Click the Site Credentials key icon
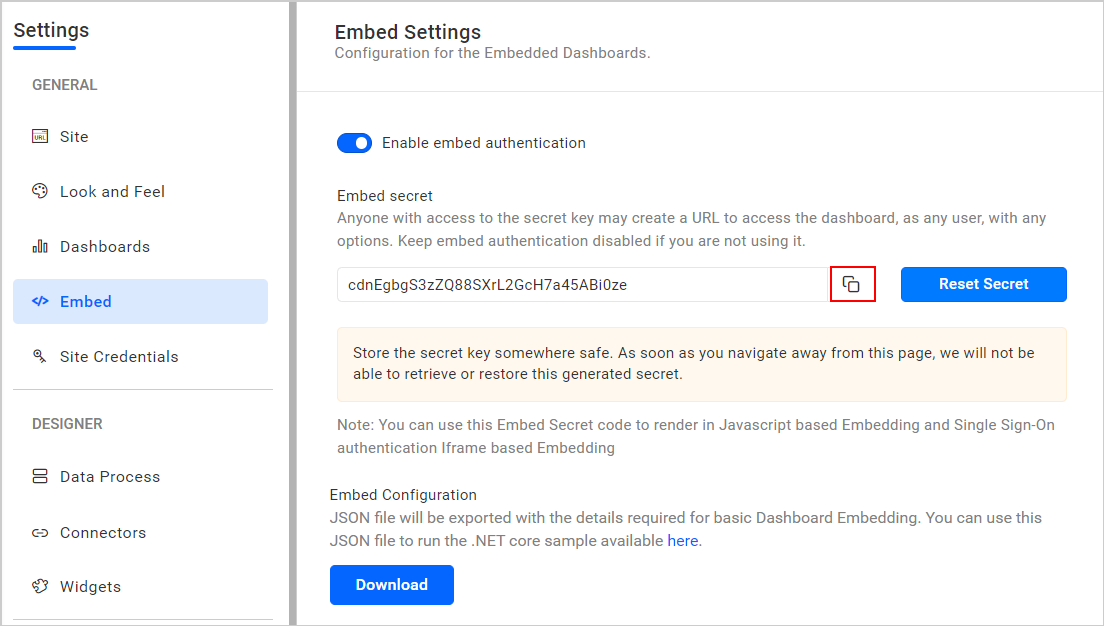Image resolution: width=1104 pixels, height=626 pixels. coord(40,356)
